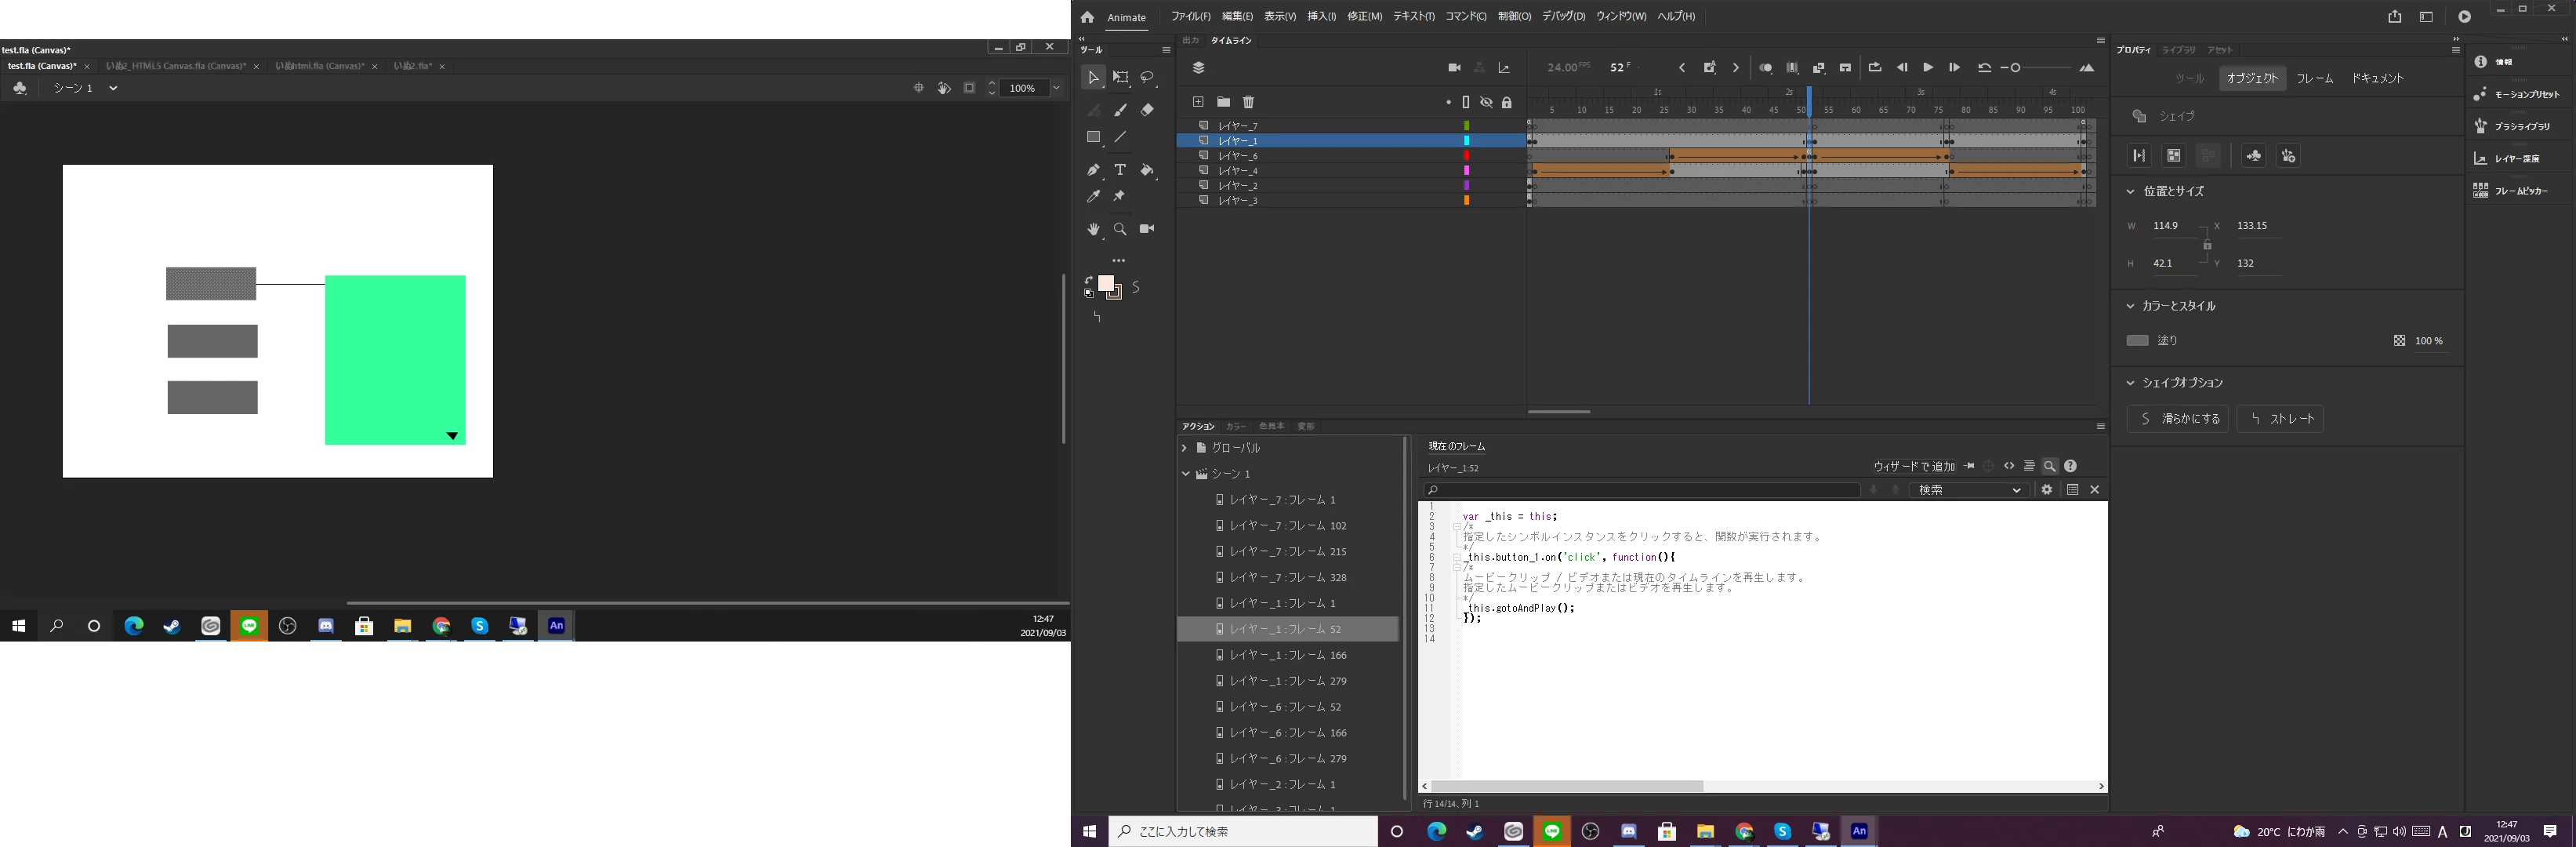This screenshot has height=847, width=2576.
Task: Toggle hide all layers eye icon
Action: (1486, 102)
